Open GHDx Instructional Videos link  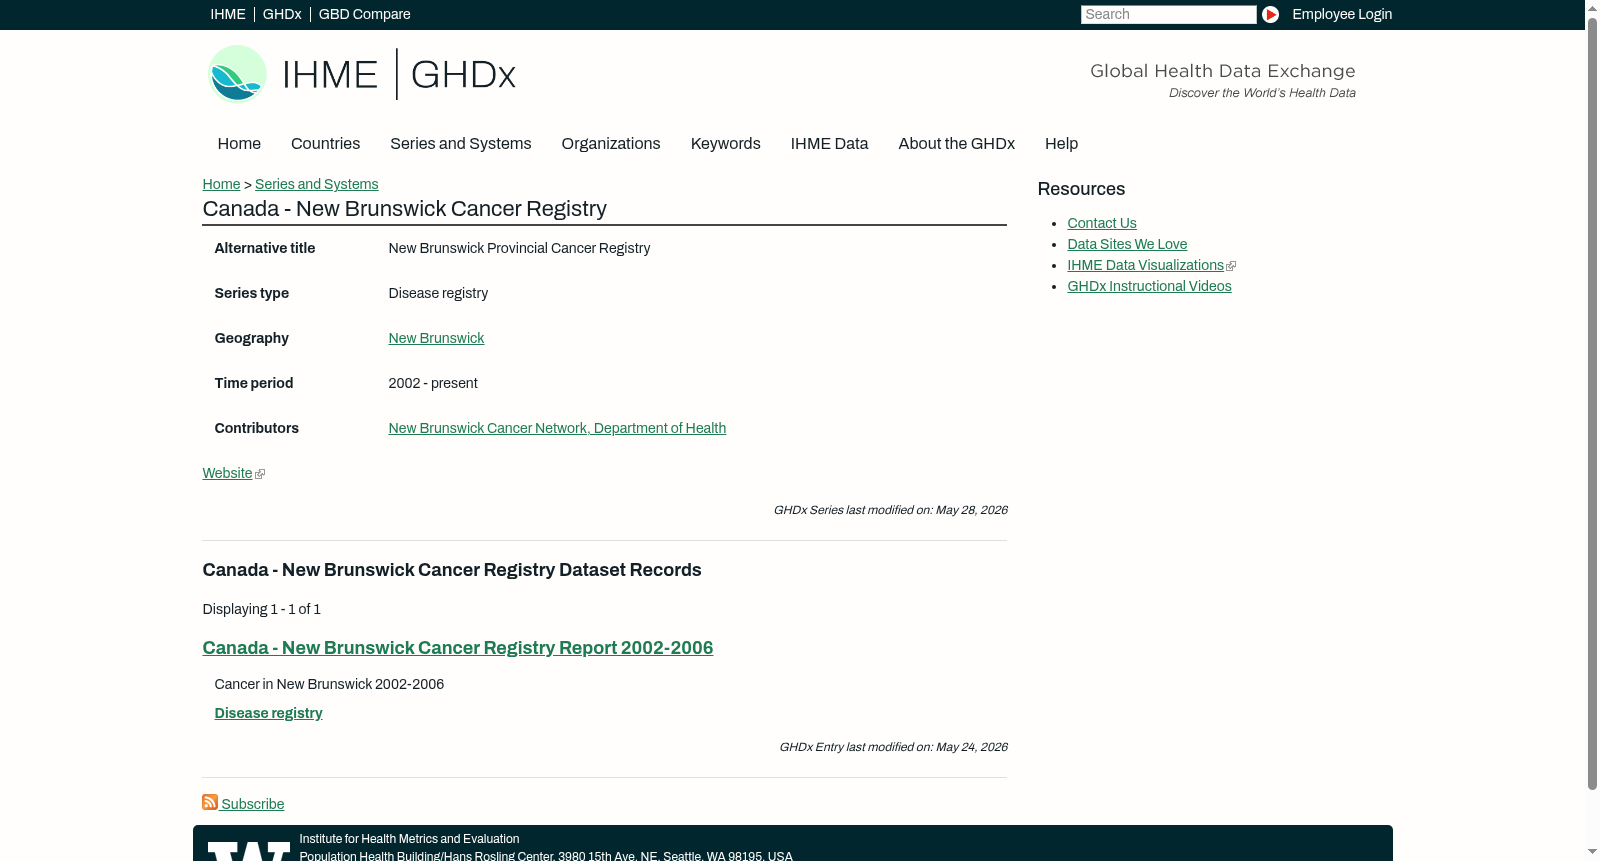[1149, 286]
